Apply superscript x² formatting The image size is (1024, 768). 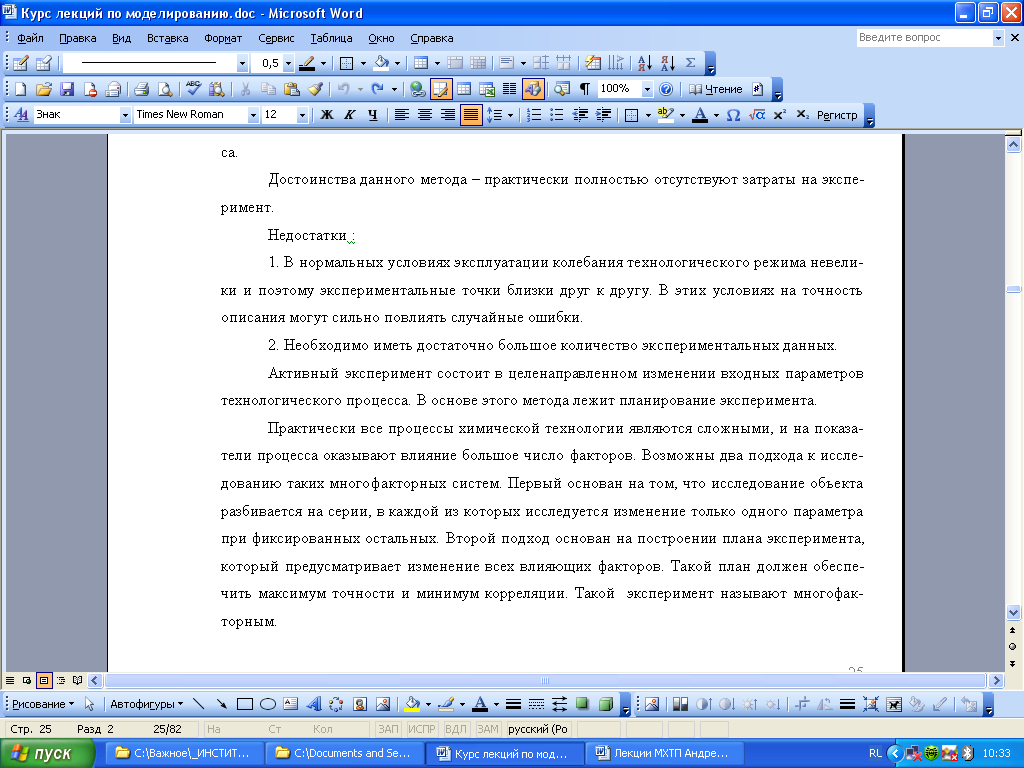click(x=779, y=115)
